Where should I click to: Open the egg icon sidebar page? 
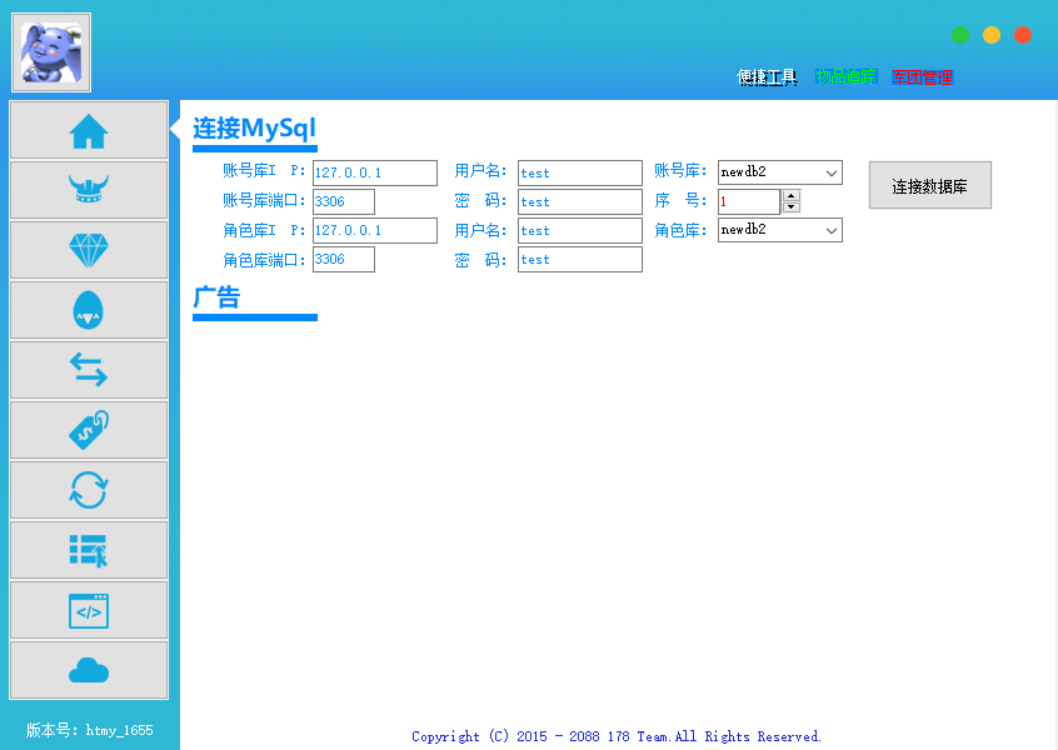[89, 311]
